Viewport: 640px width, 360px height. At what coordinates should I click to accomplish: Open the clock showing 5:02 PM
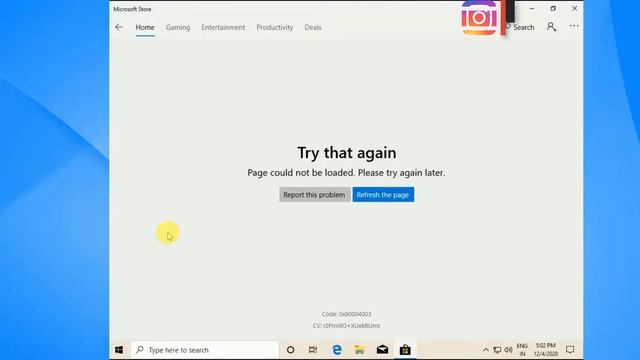point(546,350)
